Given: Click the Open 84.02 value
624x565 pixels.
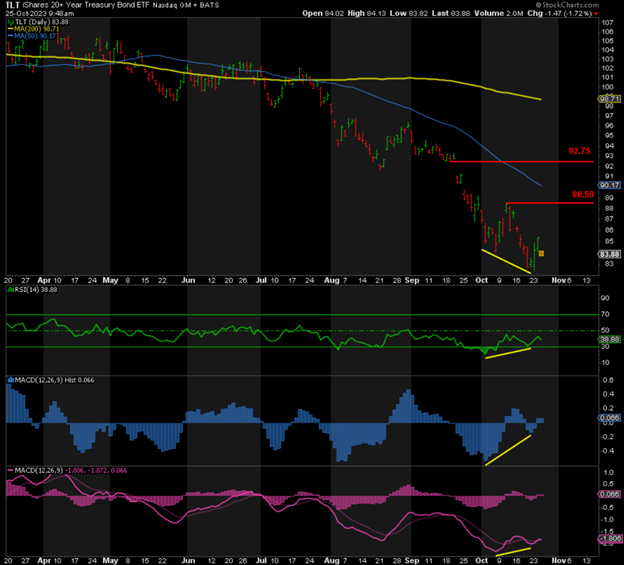Looking at the screenshot, I should [323, 13].
